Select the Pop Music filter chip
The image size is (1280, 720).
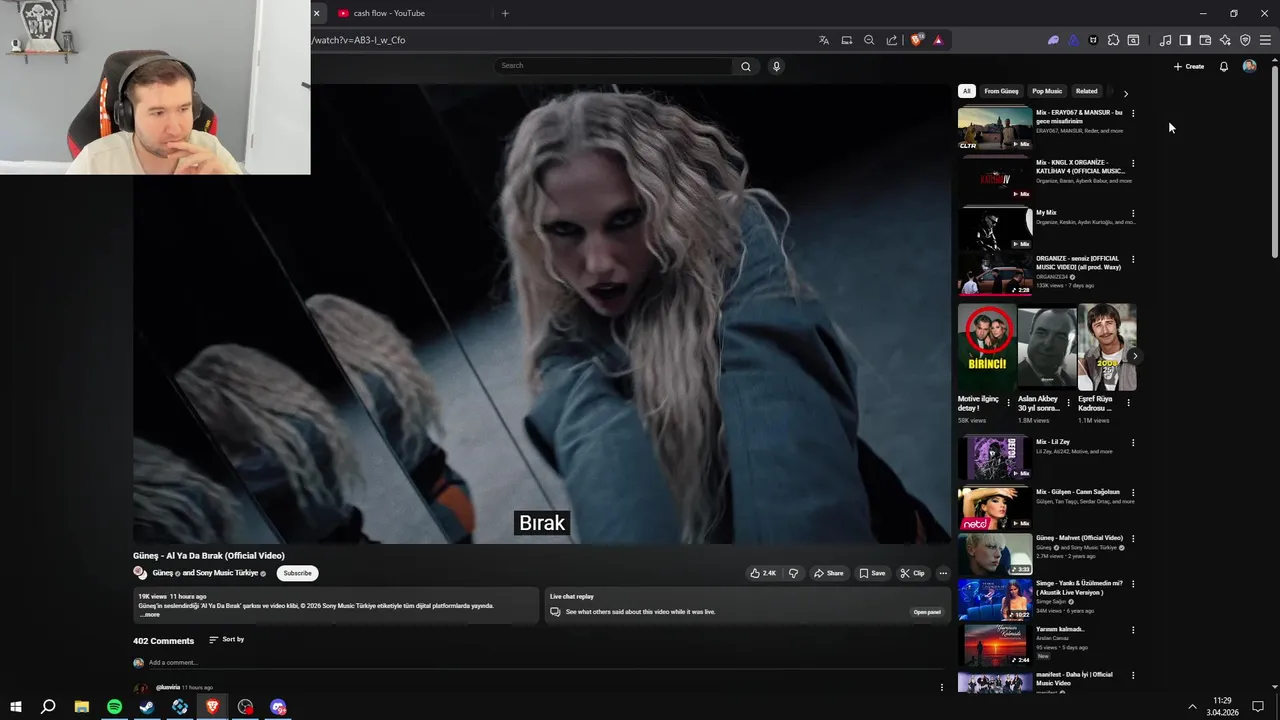pyautogui.click(x=1047, y=91)
